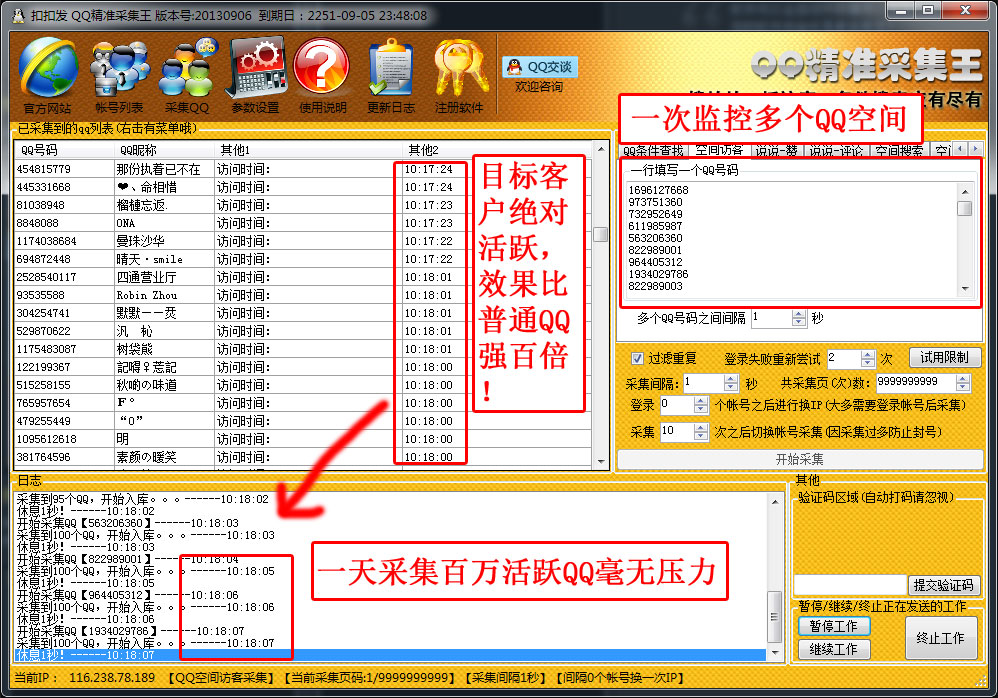Viewport: 998px width, 698px height.
Task: Select the highlighted log line 休息1秒!
Action: pos(390,655)
